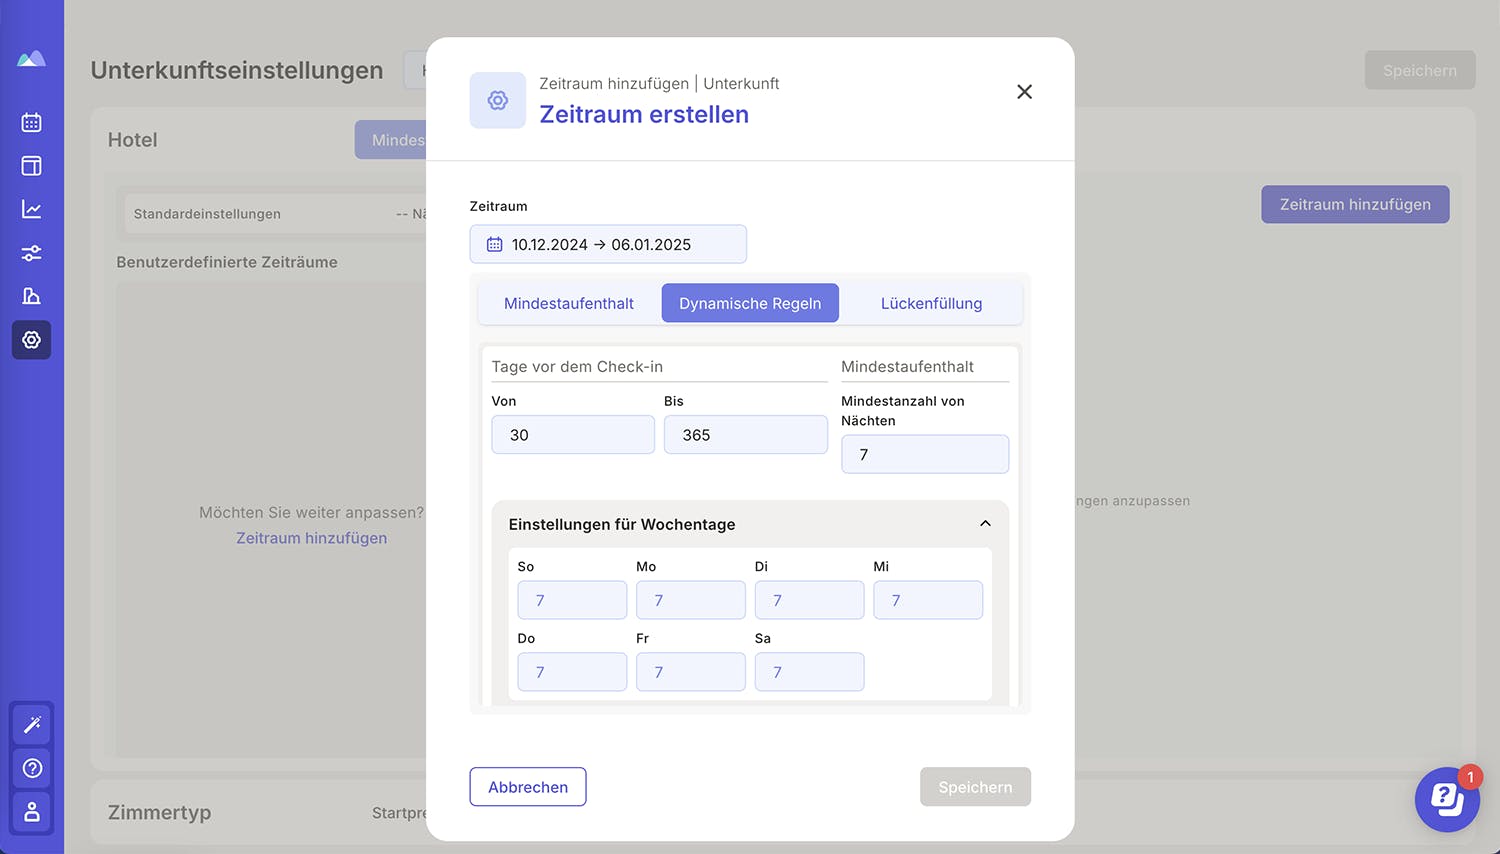
Task: Open the Zeitraum date range picker
Action: pos(608,244)
